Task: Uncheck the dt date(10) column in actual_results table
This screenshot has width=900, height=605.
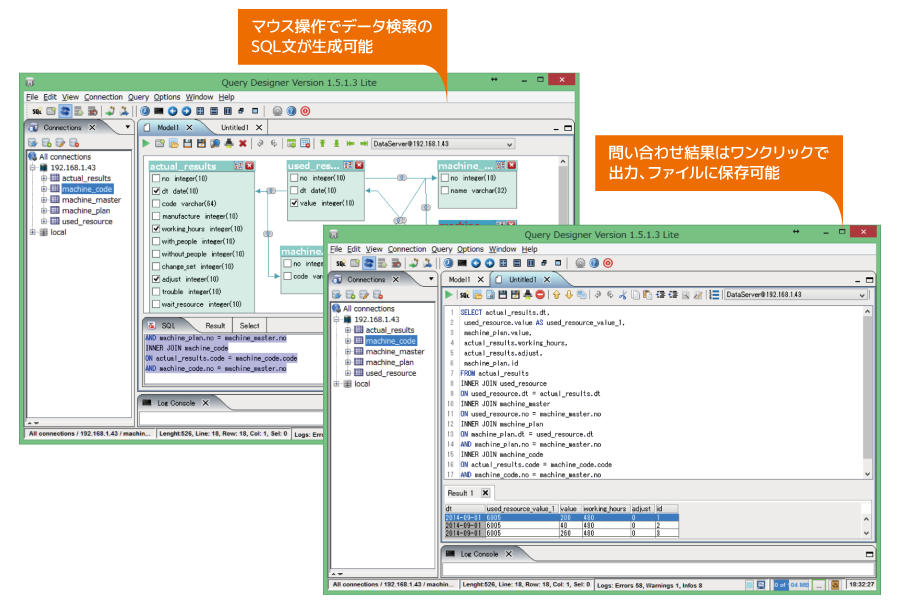Action: click(x=156, y=191)
